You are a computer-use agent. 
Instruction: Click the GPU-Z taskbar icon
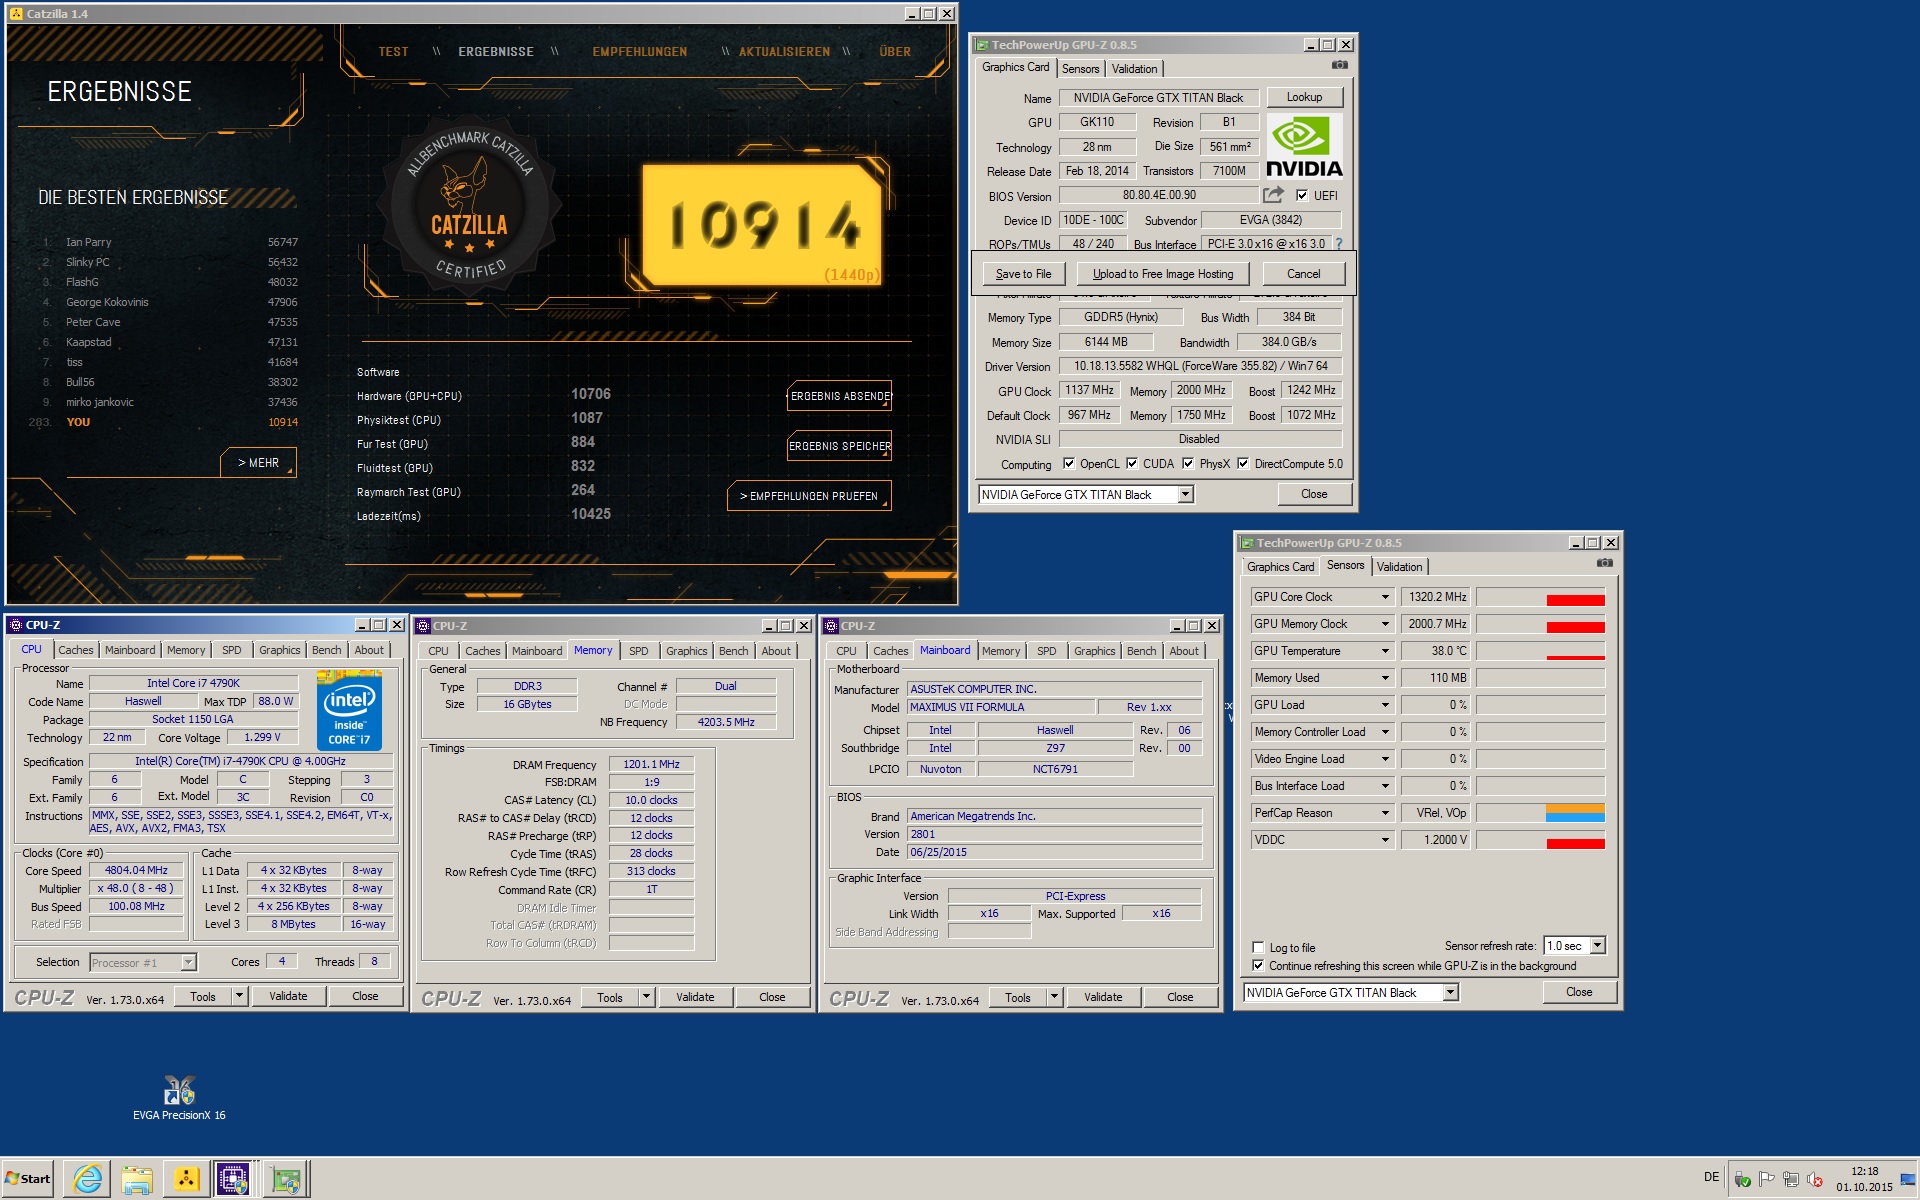tap(286, 1179)
